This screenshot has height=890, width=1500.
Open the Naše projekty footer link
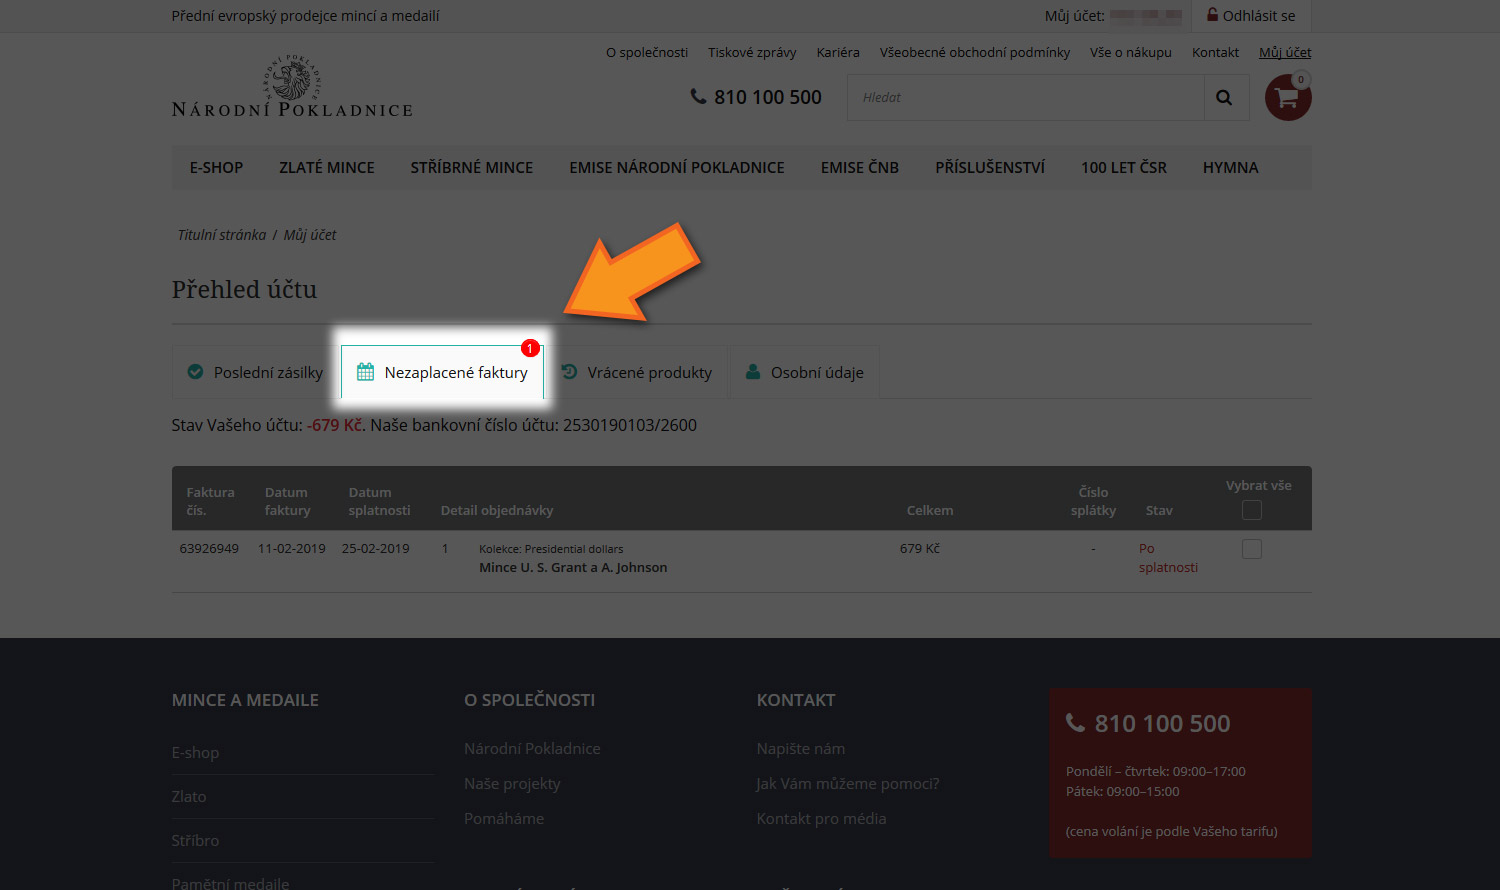coord(512,784)
